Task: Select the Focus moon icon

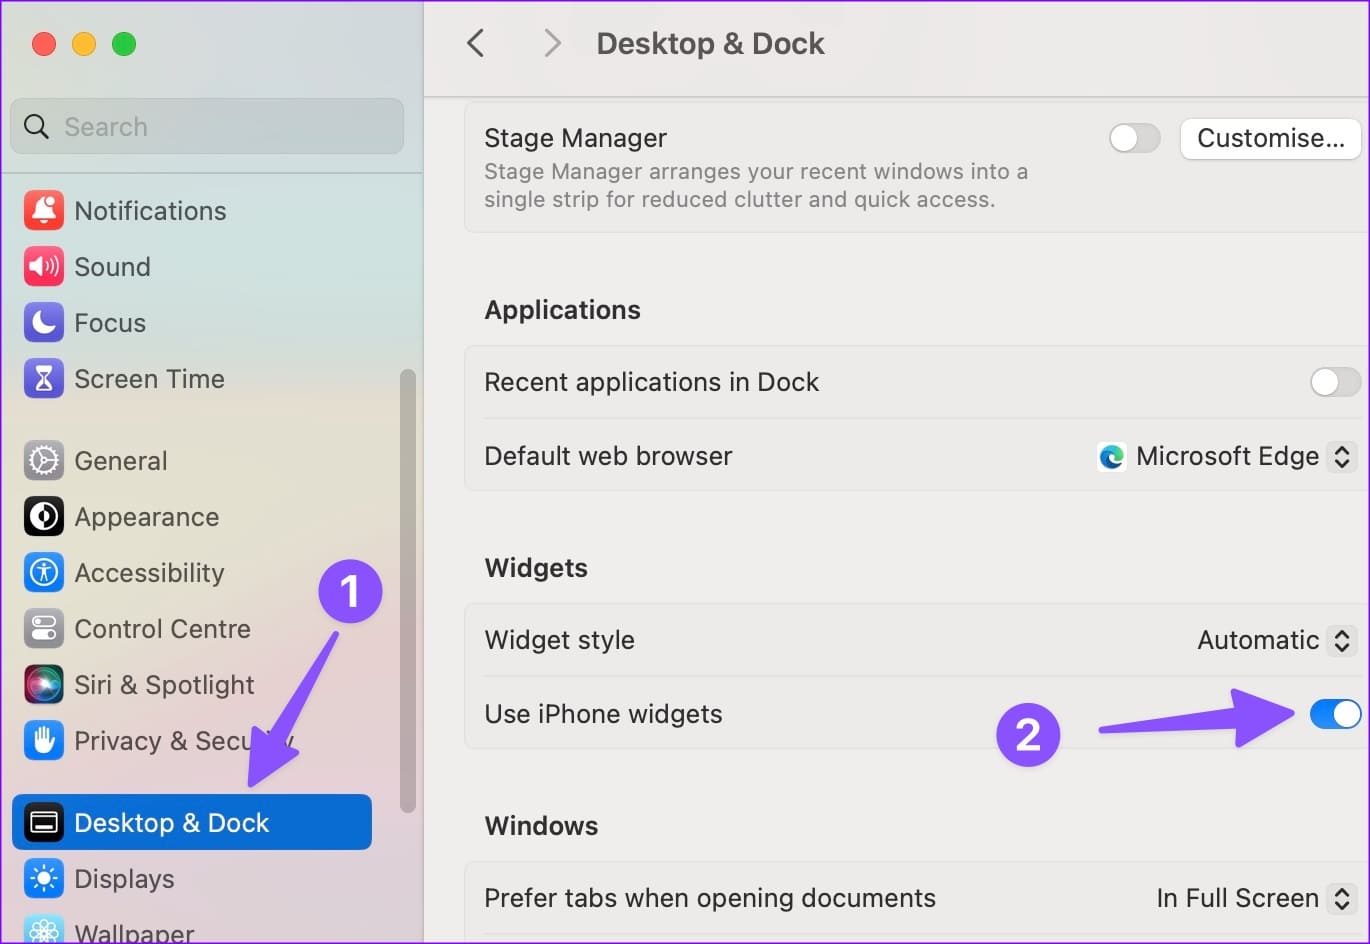Action: pyautogui.click(x=44, y=323)
